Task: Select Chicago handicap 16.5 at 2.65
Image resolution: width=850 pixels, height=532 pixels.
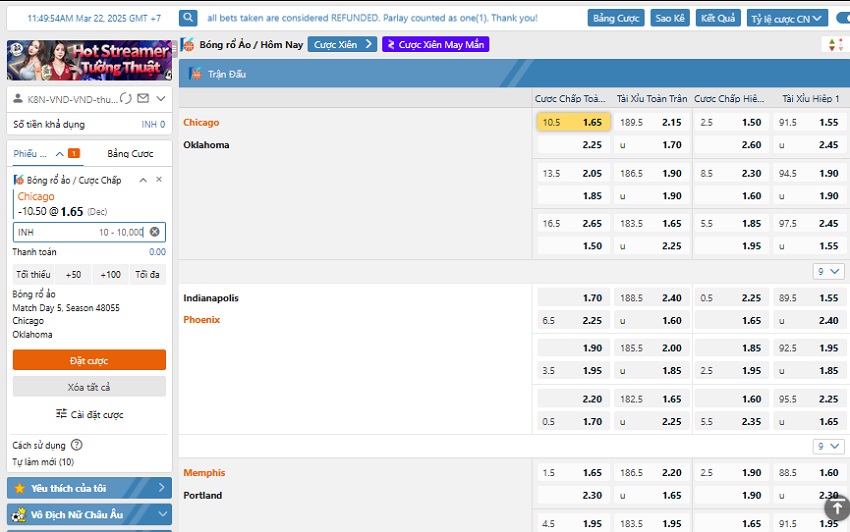Action: 574,223
